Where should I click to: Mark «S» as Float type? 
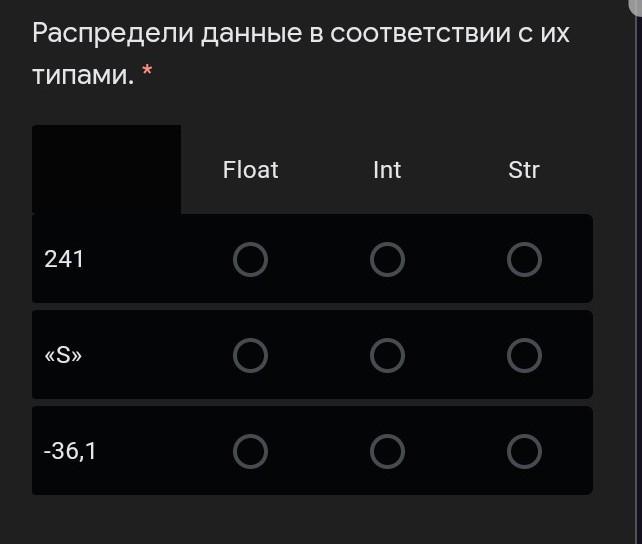click(250, 355)
